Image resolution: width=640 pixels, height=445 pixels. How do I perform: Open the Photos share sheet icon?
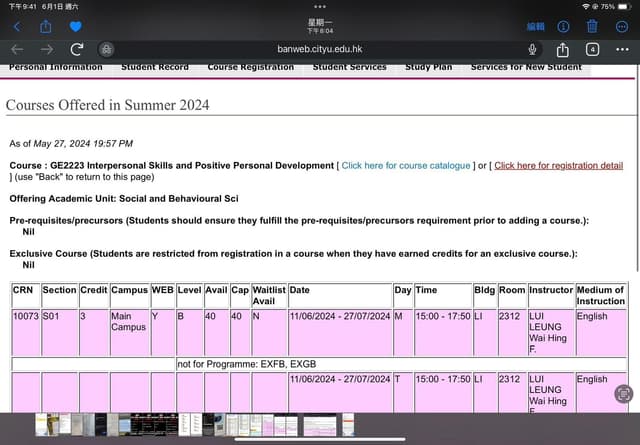pos(45,26)
